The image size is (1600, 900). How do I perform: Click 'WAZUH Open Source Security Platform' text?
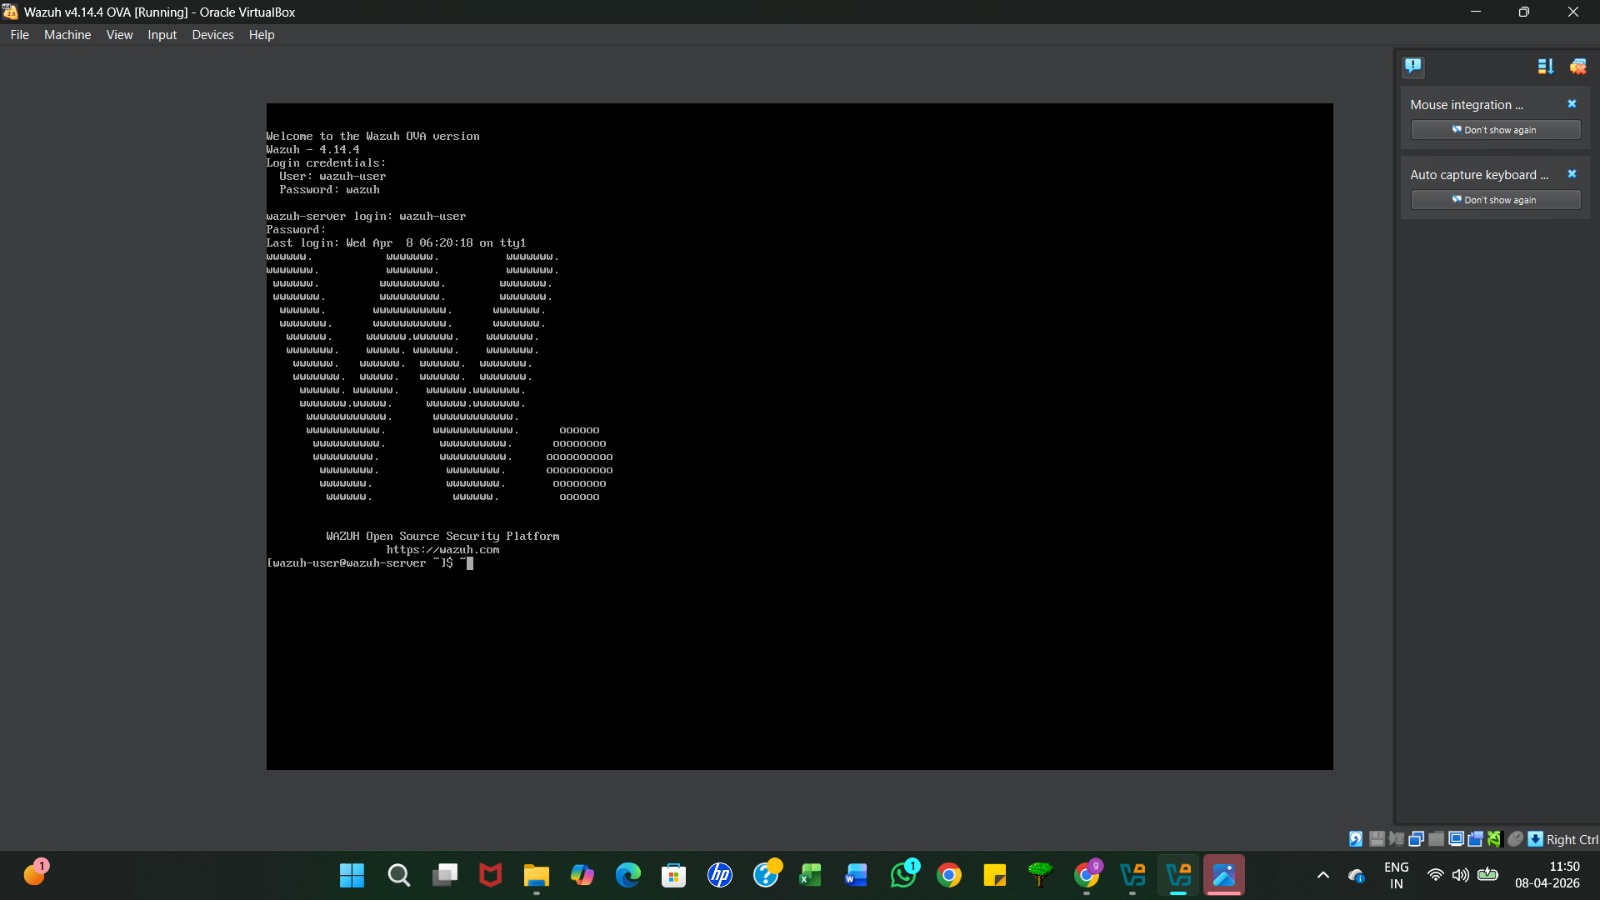(x=443, y=536)
